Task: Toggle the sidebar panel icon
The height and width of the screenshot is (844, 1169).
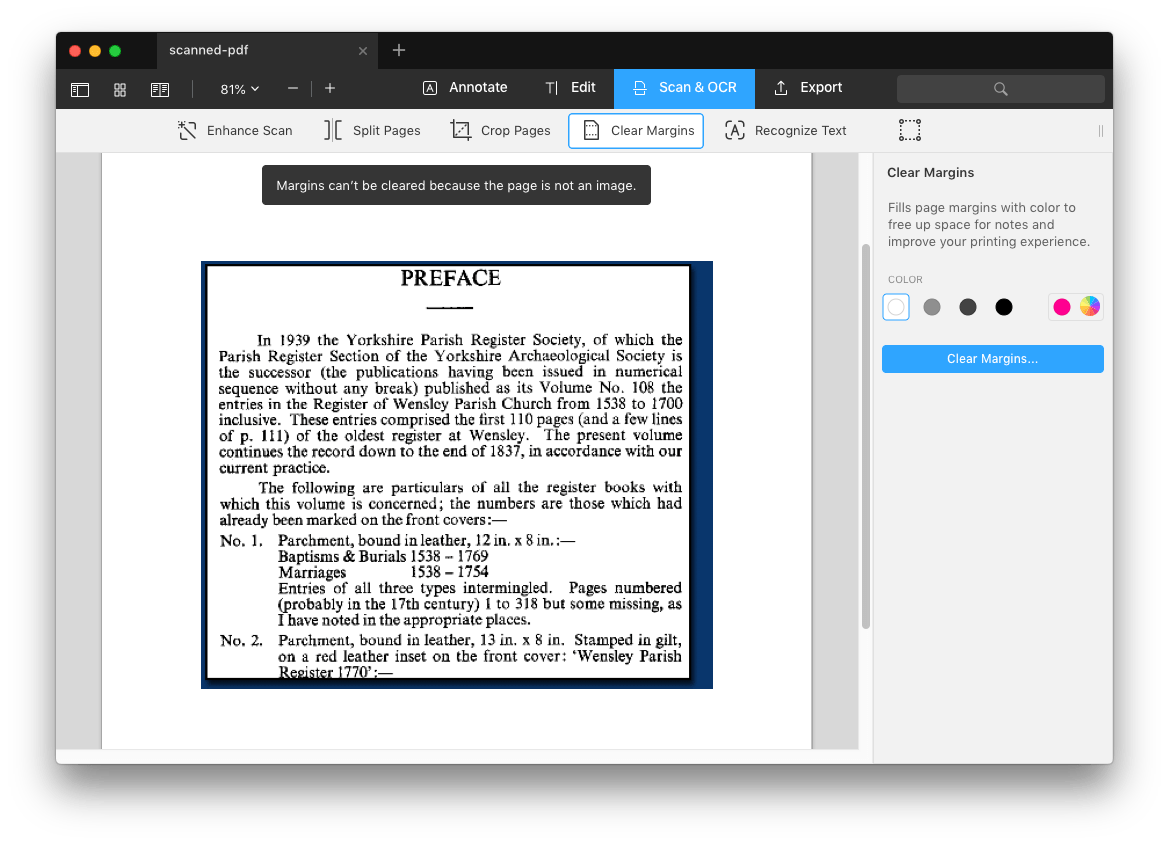Action: pos(80,89)
